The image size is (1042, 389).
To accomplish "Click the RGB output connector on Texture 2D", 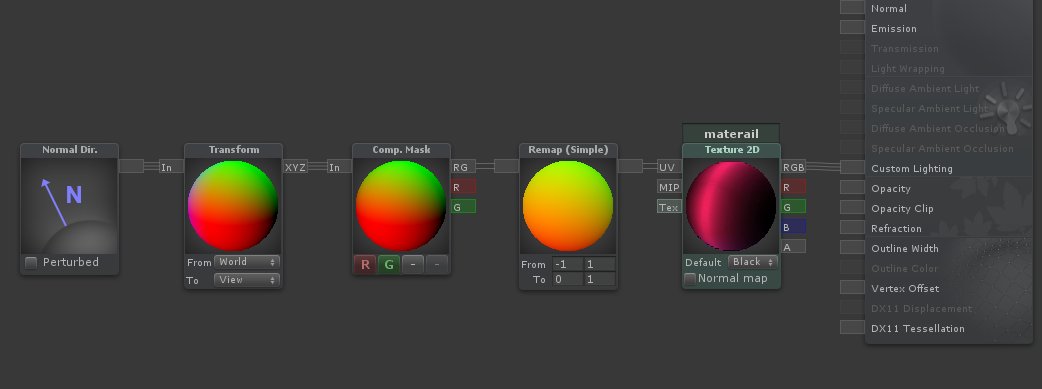I will tap(793, 167).
